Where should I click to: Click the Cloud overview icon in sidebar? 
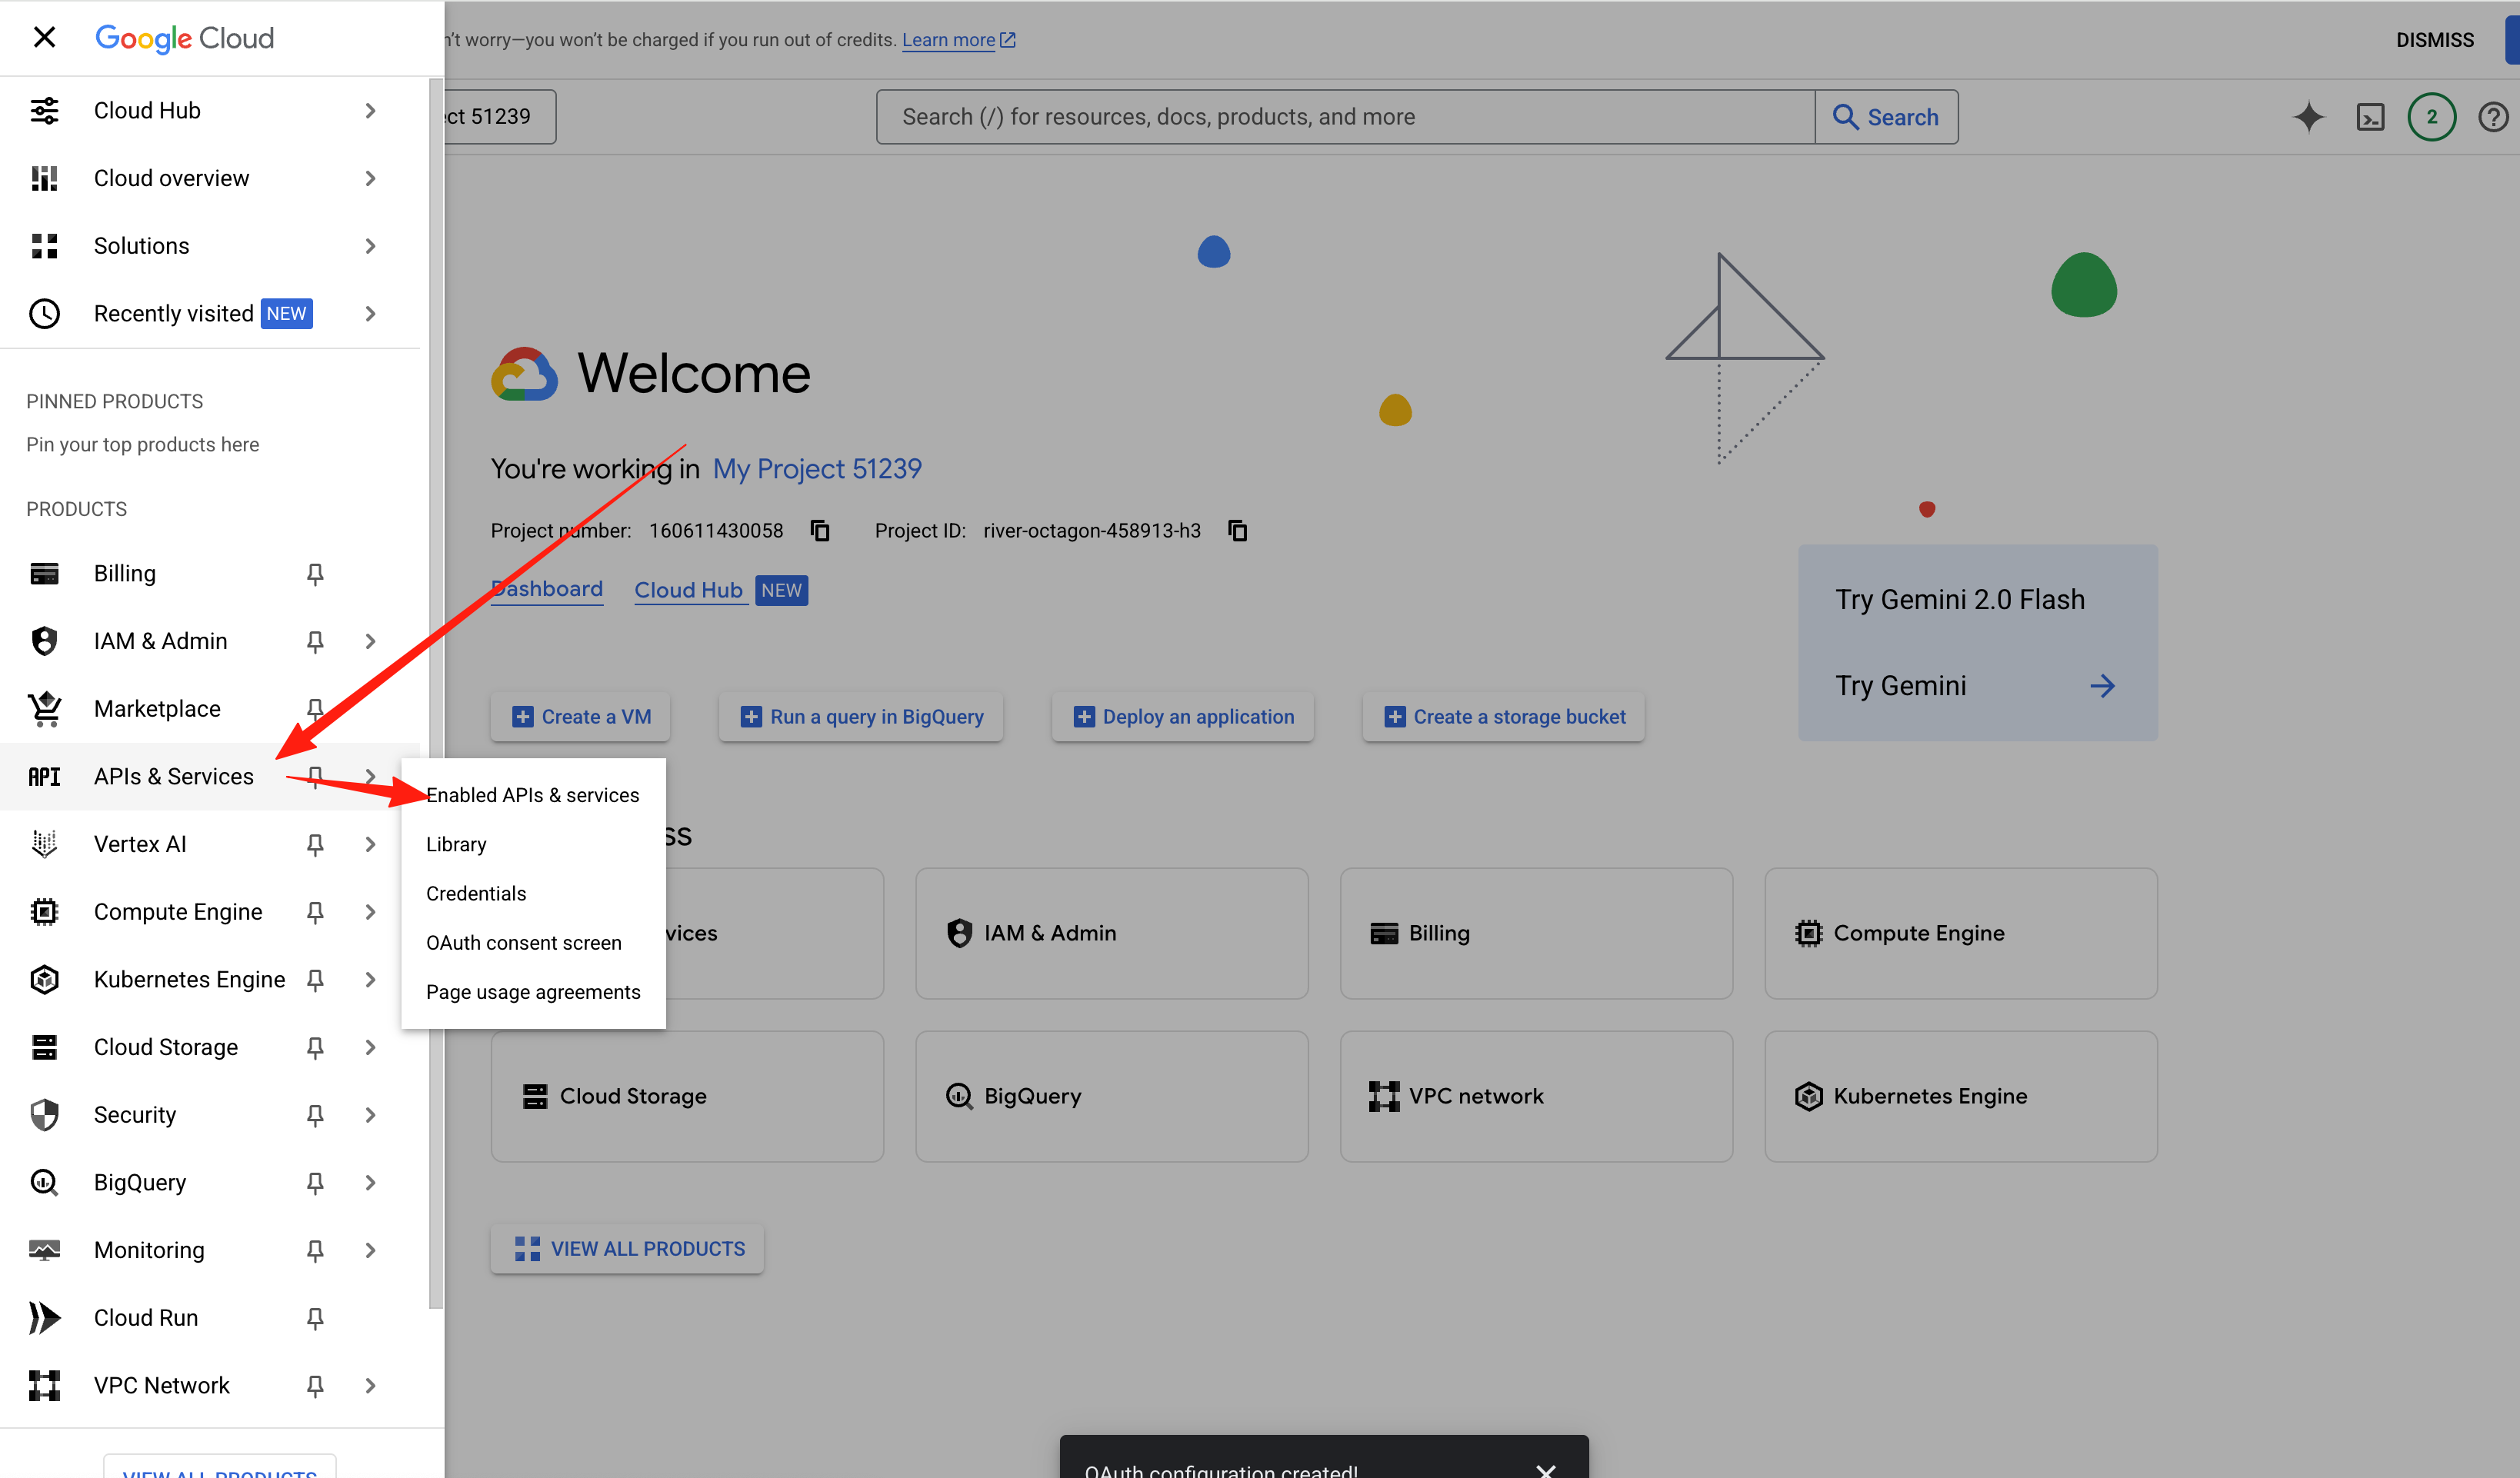[x=44, y=178]
